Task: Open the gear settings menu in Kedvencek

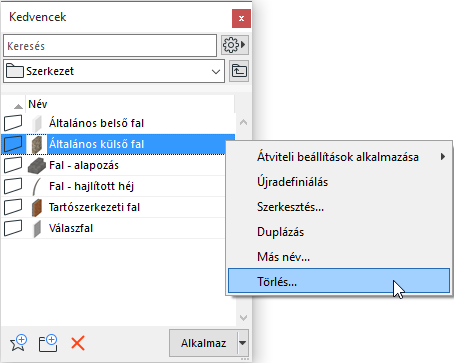Action: click(x=235, y=45)
